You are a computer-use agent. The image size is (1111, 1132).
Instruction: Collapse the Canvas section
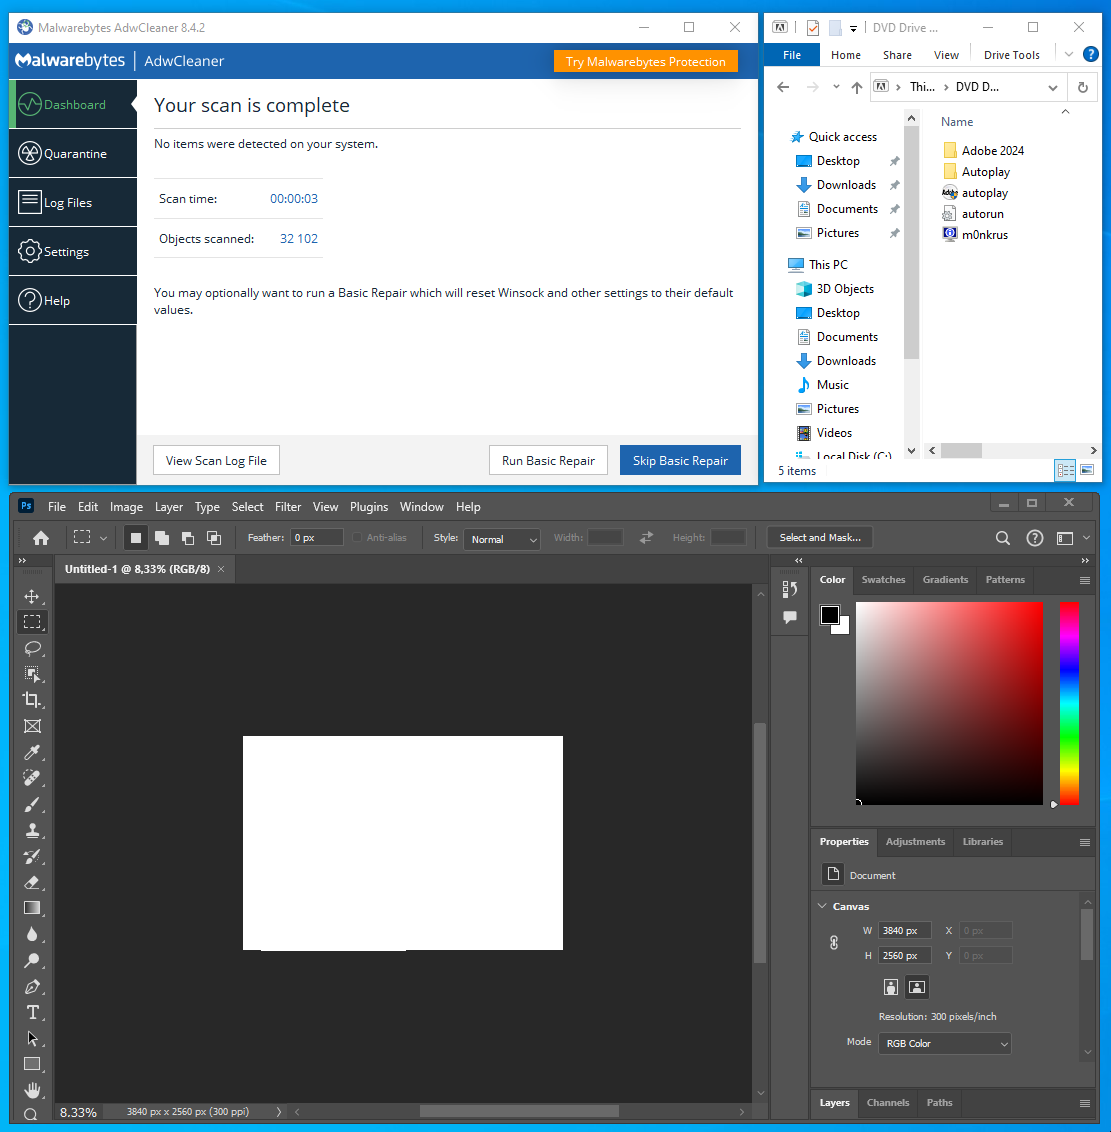coord(823,906)
